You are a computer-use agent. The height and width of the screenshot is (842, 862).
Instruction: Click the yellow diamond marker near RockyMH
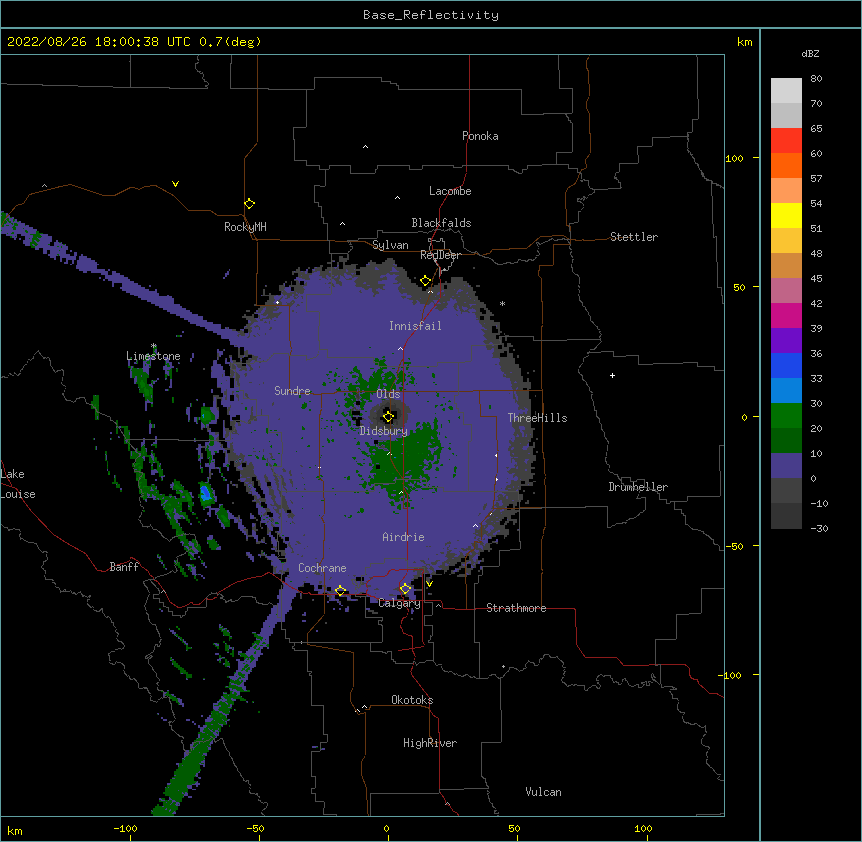[250, 204]
